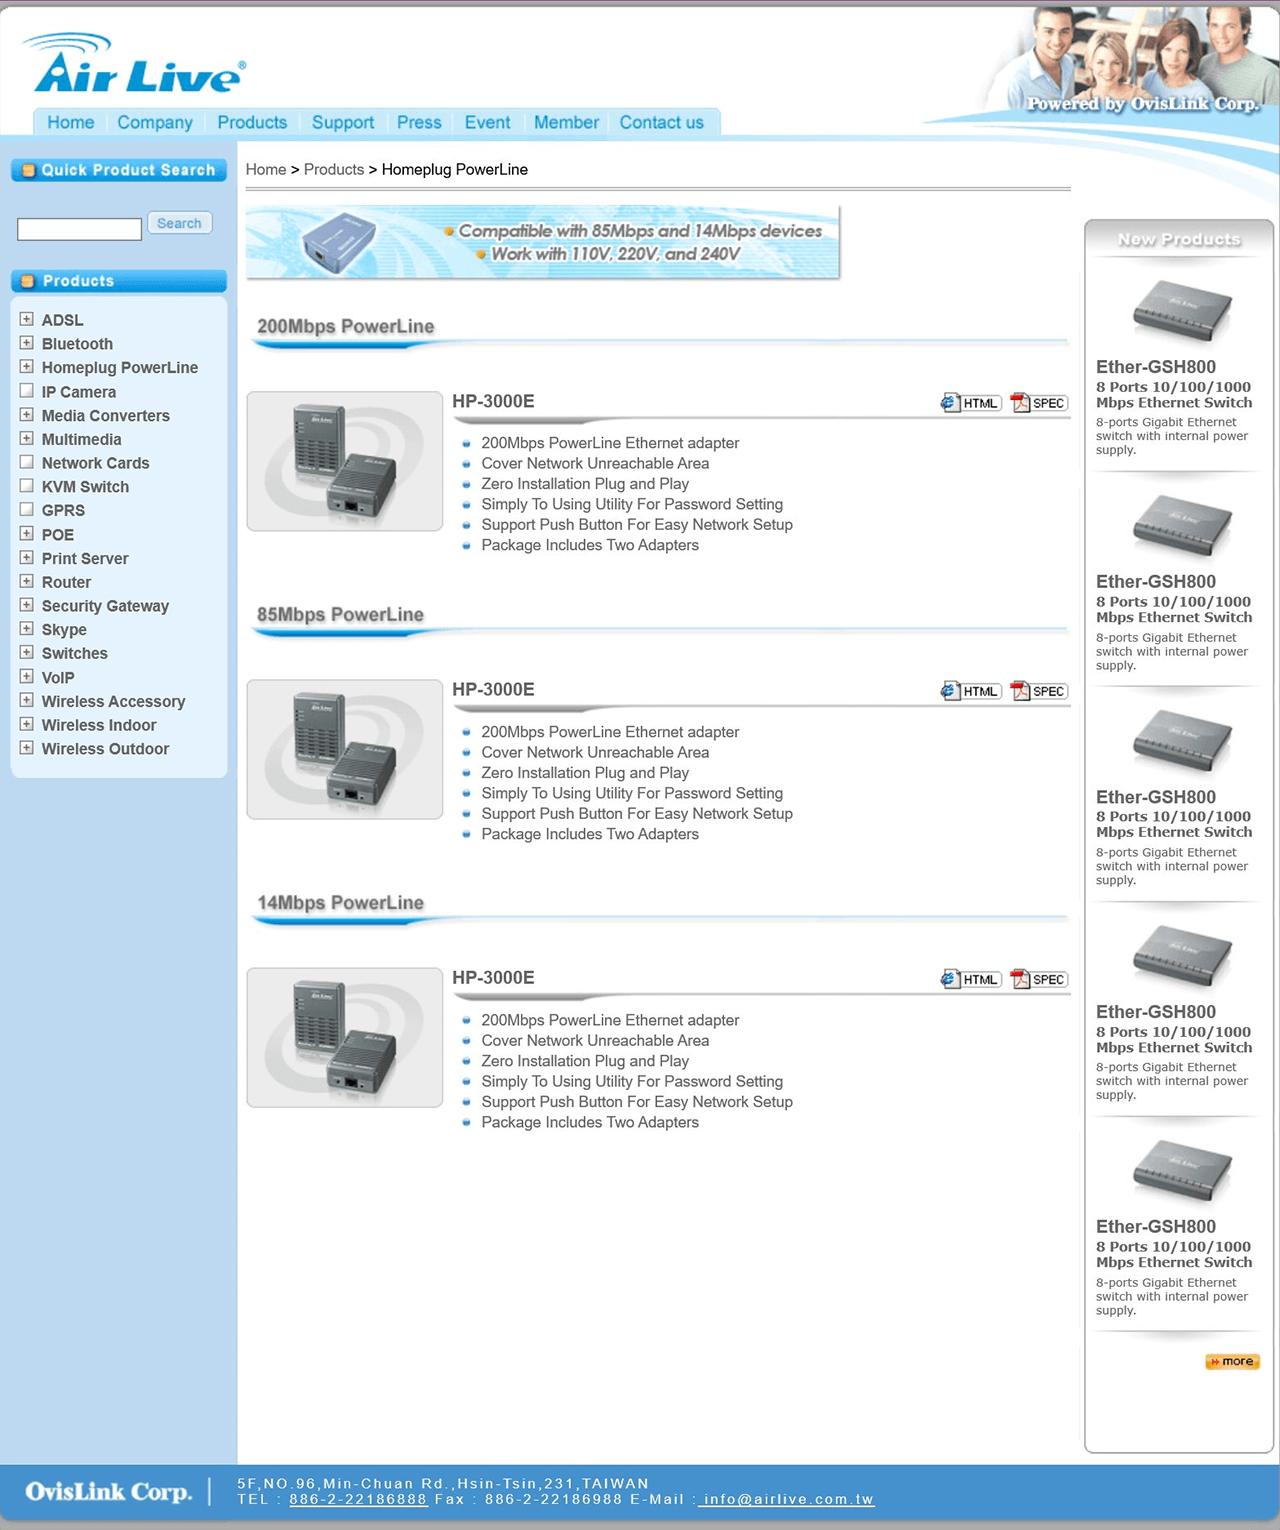The image size is (1280, 1530).
Task: Expand the Wireless Outdoor category
Action: coord(27,748)
